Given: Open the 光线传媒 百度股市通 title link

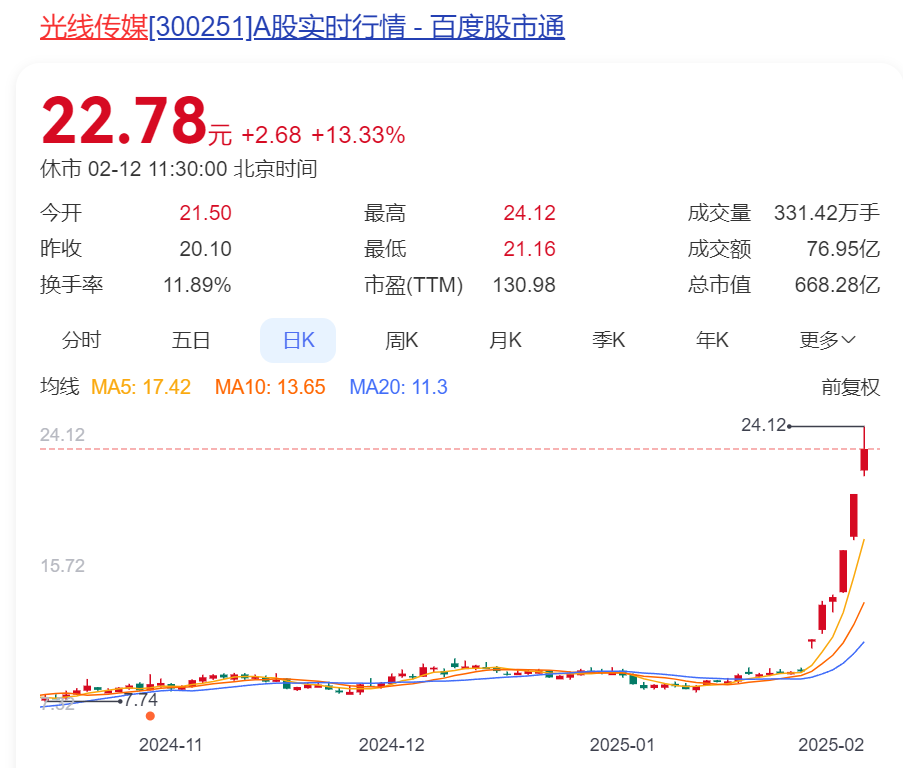Looking at the screenshot, I should [x=302, y=27].
